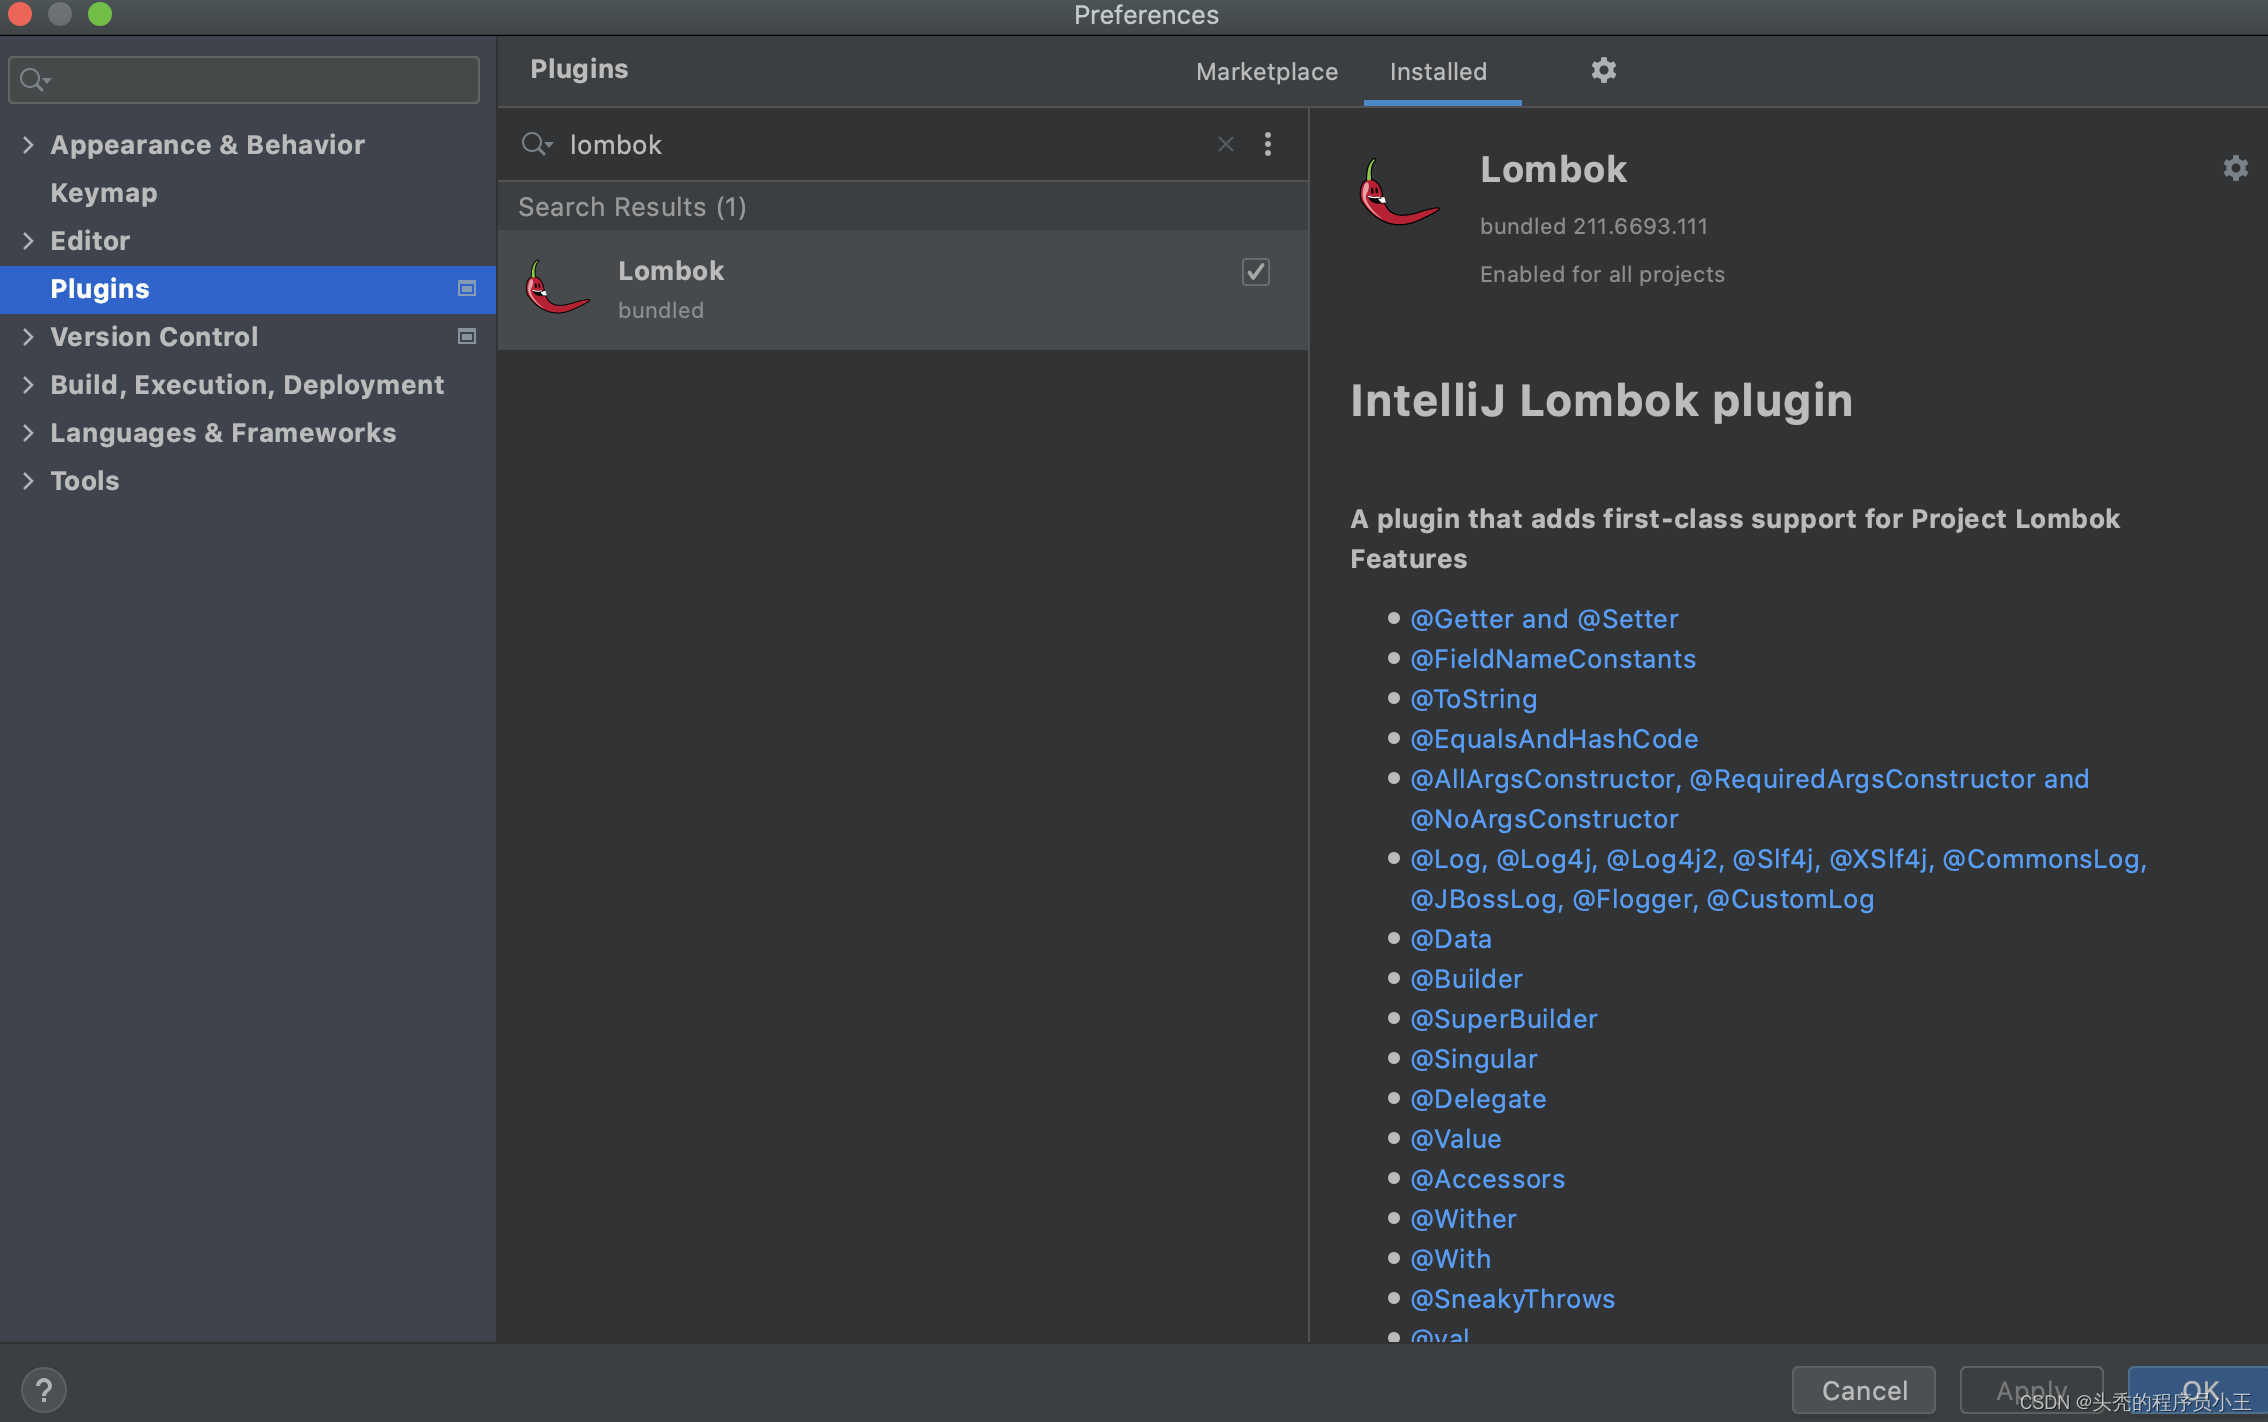Open Lombok plugin detail gear menu
Viewport: 2268px width, 1422px height.
click(x=2235, y=168)
